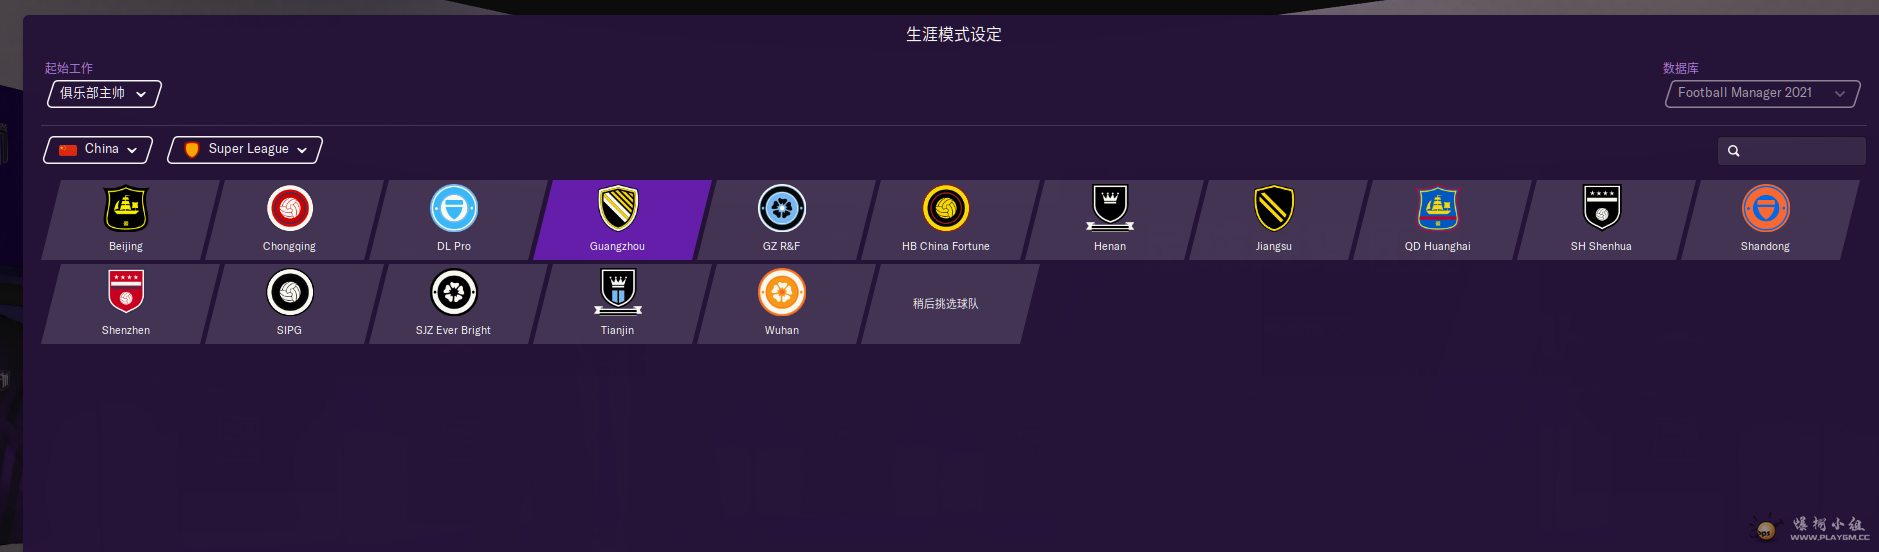Click the China flag icon
This screenshot has height=552, width=1879.
[x=68, y=149]
